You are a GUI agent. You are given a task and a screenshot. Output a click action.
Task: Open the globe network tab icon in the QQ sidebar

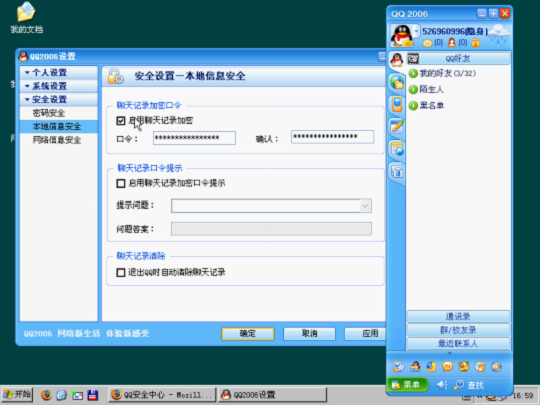coord(397,82)
